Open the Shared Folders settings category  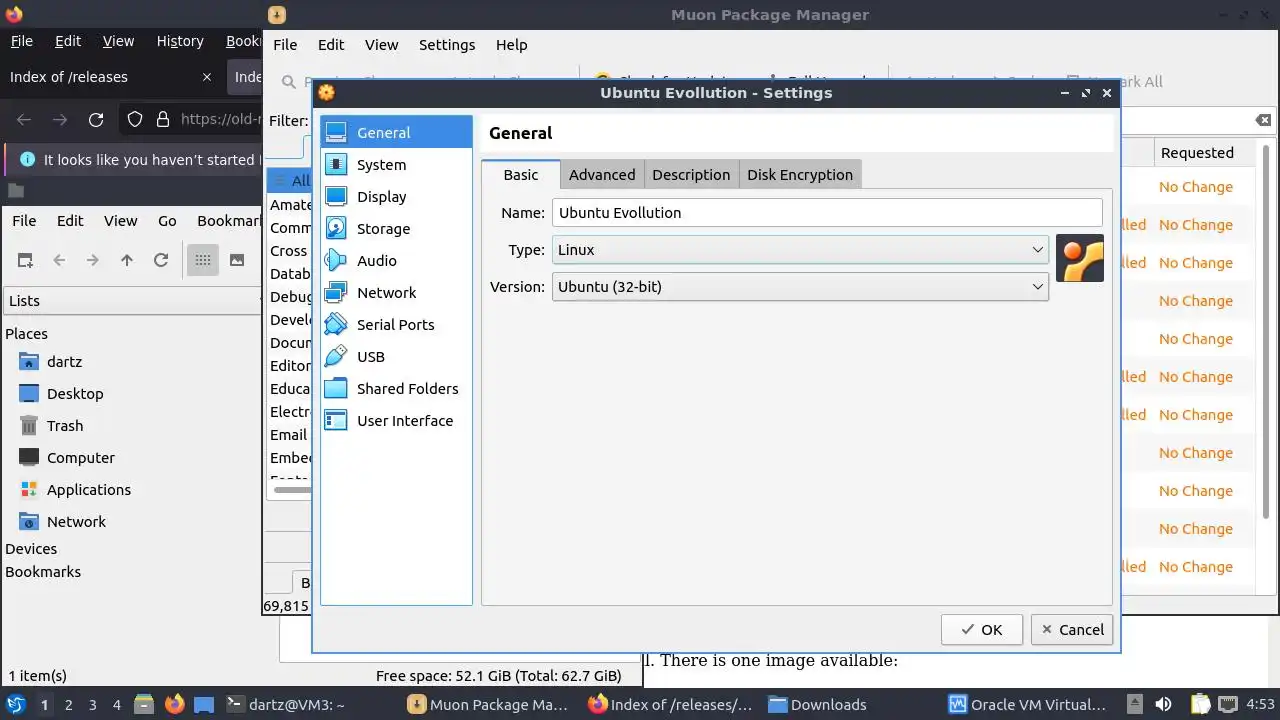click(x=396, y=388)
